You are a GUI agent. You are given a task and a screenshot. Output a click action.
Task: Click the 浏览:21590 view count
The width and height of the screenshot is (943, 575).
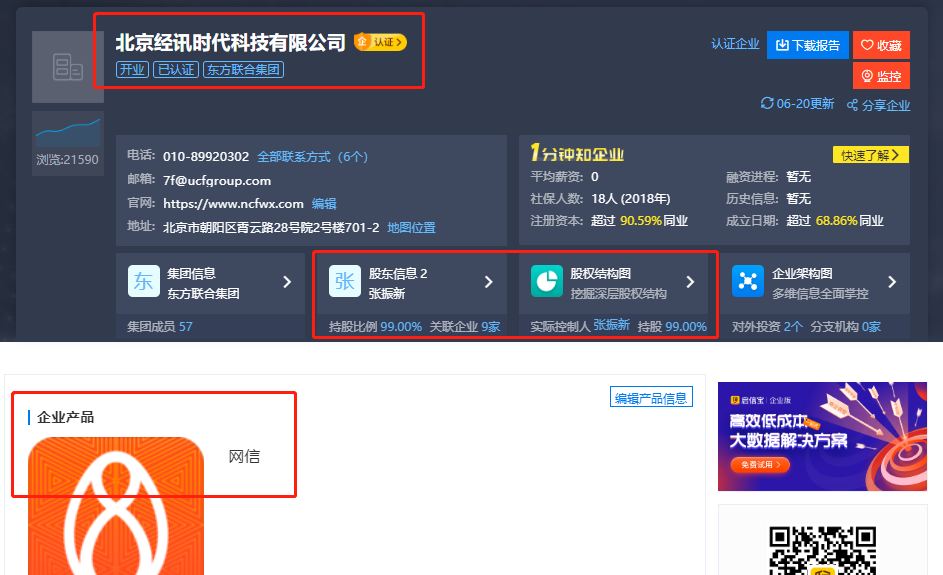(x=67, y=160)
